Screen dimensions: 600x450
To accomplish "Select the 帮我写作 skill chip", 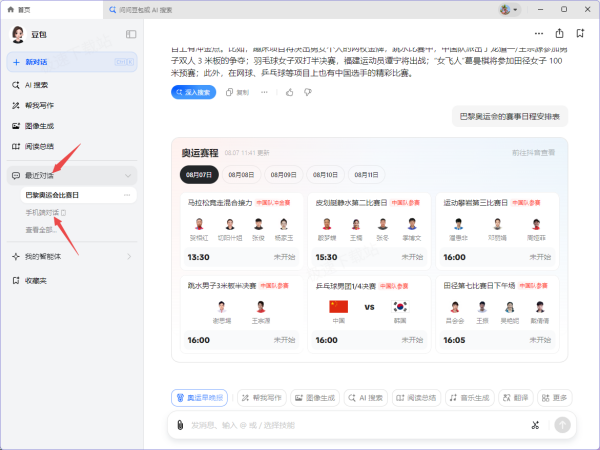I will pyautogui.click(x=262, y=398).
